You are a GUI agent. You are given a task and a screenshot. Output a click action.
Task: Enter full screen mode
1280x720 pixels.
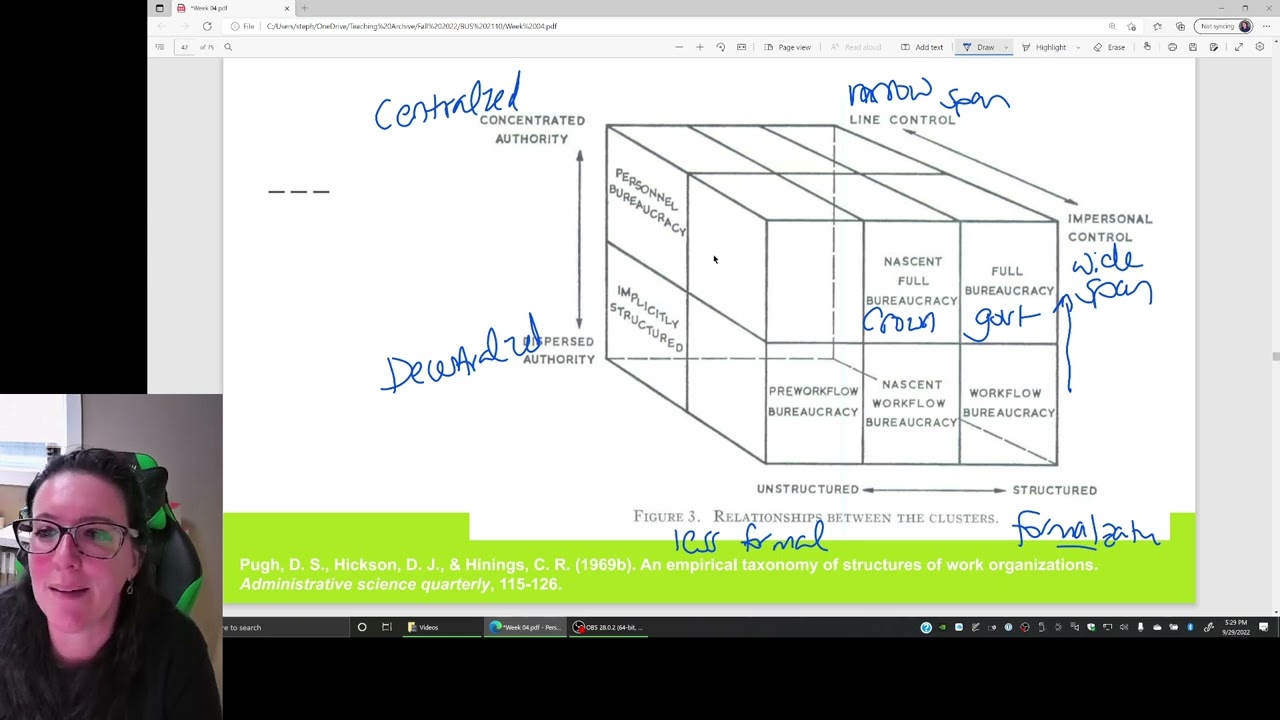point(1239,47)
